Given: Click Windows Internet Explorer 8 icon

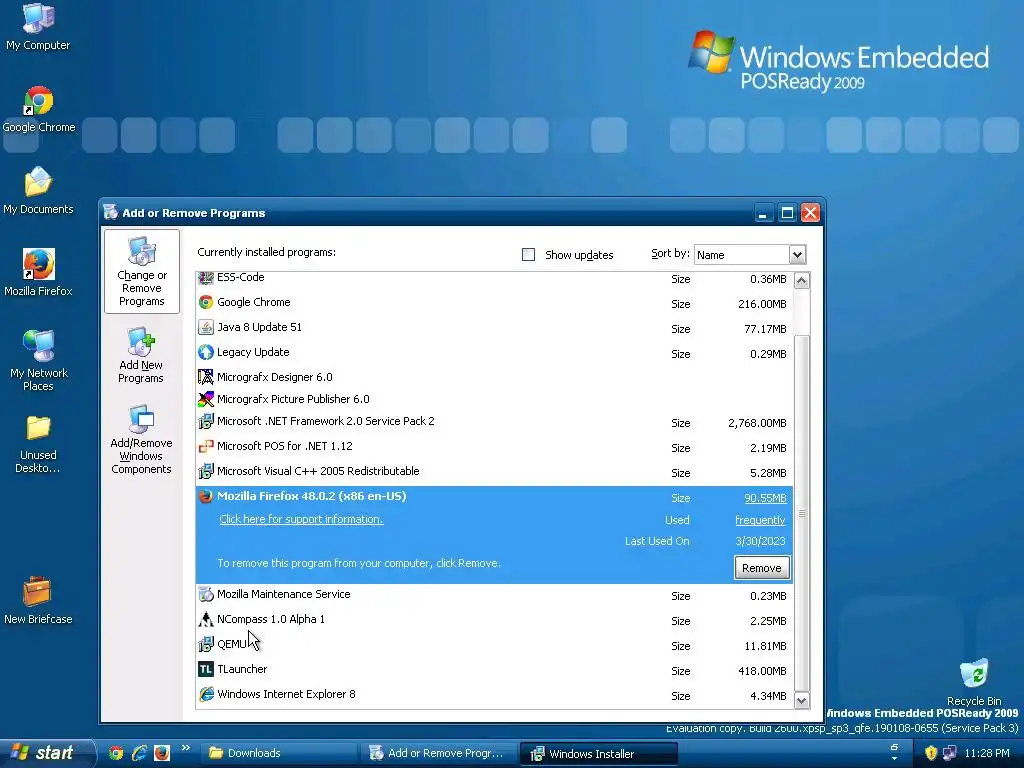Looking at the screenshot, I should tap(206, 694).
